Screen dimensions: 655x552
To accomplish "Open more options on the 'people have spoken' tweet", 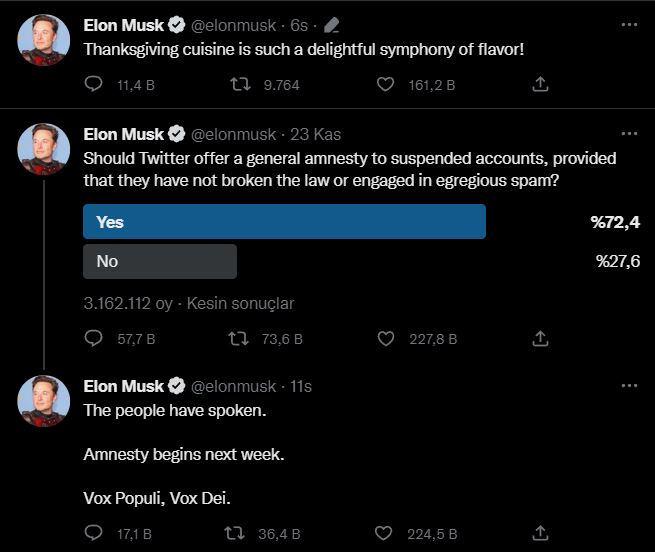I will tap(629, 385).
